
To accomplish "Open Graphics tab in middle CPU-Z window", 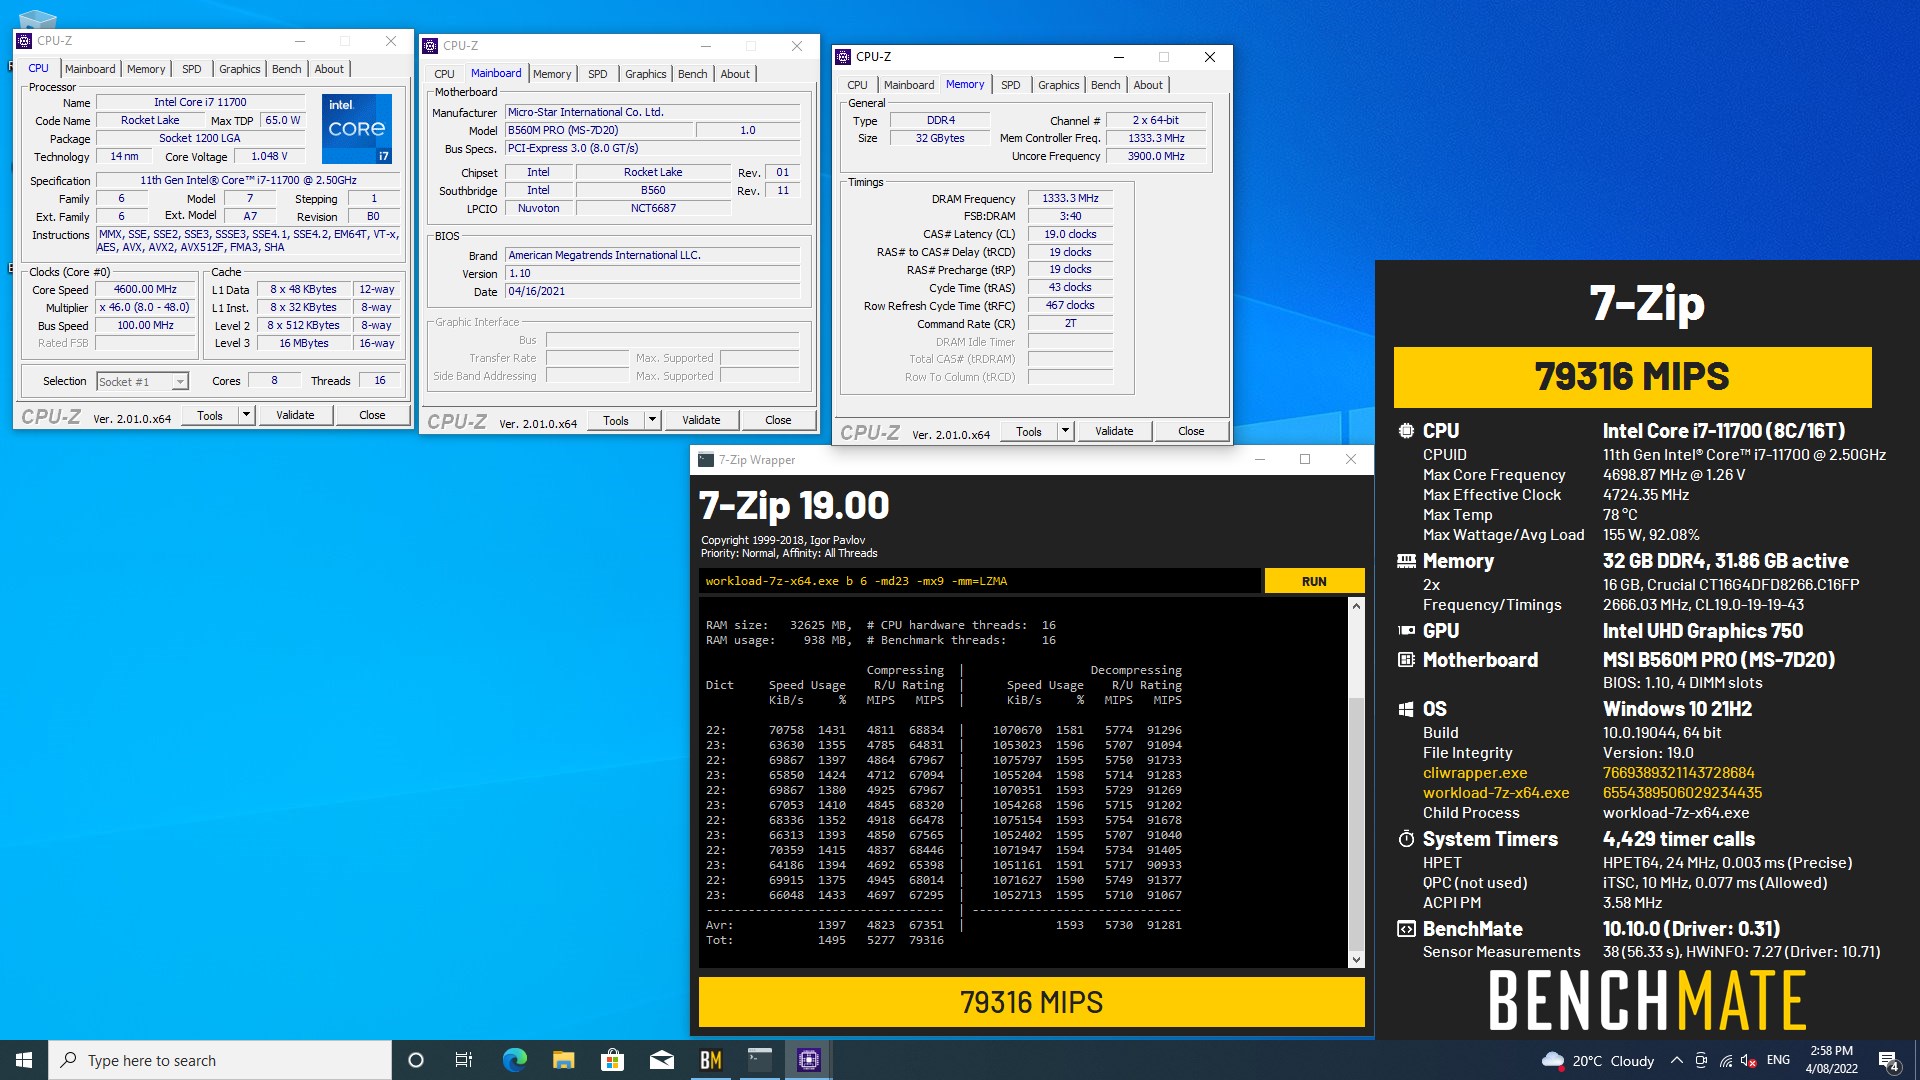I will click(645, 74).
